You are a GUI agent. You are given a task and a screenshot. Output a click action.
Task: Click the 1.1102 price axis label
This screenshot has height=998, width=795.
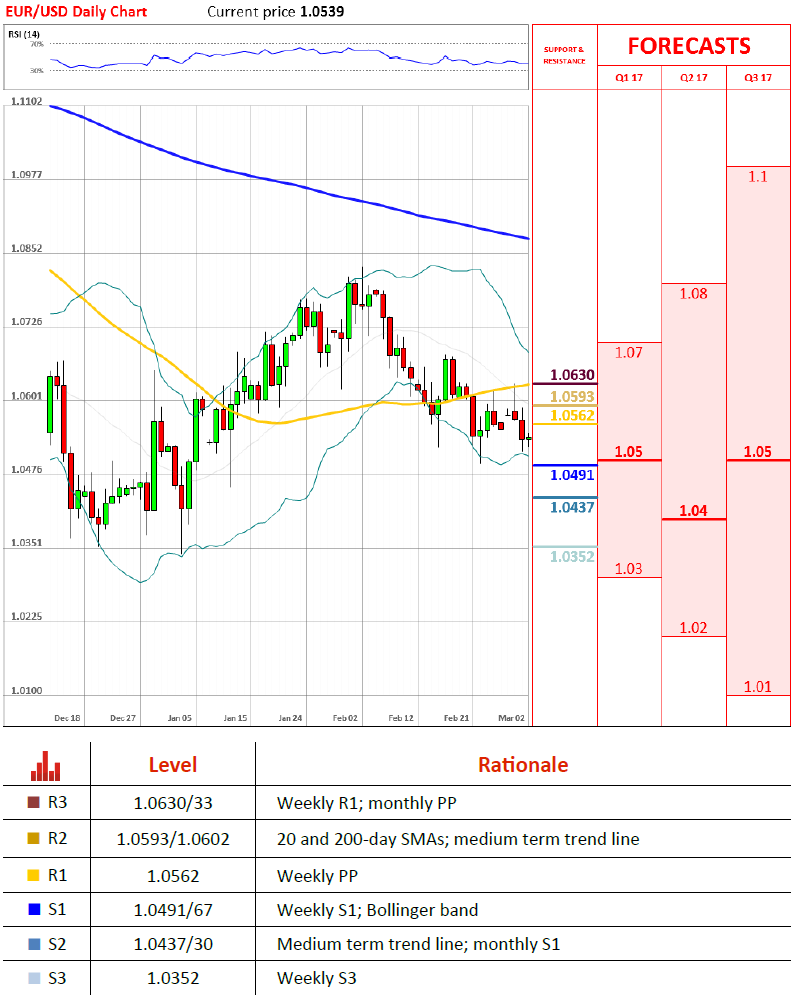27,101
